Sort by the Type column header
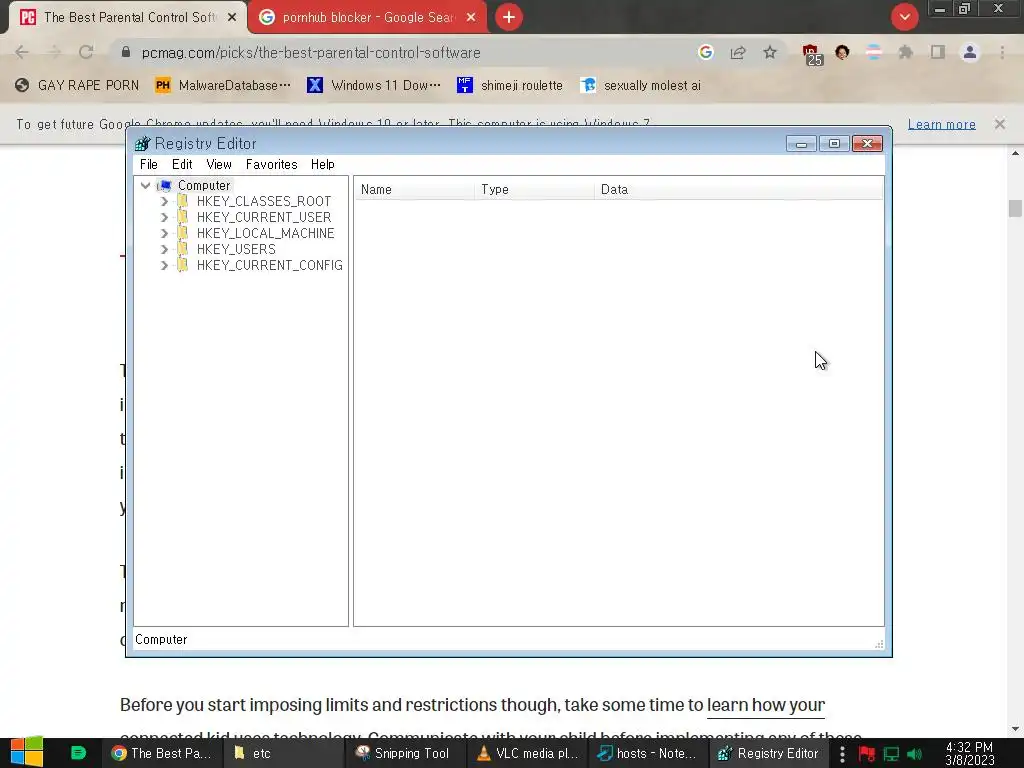This screenshot has width=1024, height=768. pyautogui.click(x=534, y=189)
